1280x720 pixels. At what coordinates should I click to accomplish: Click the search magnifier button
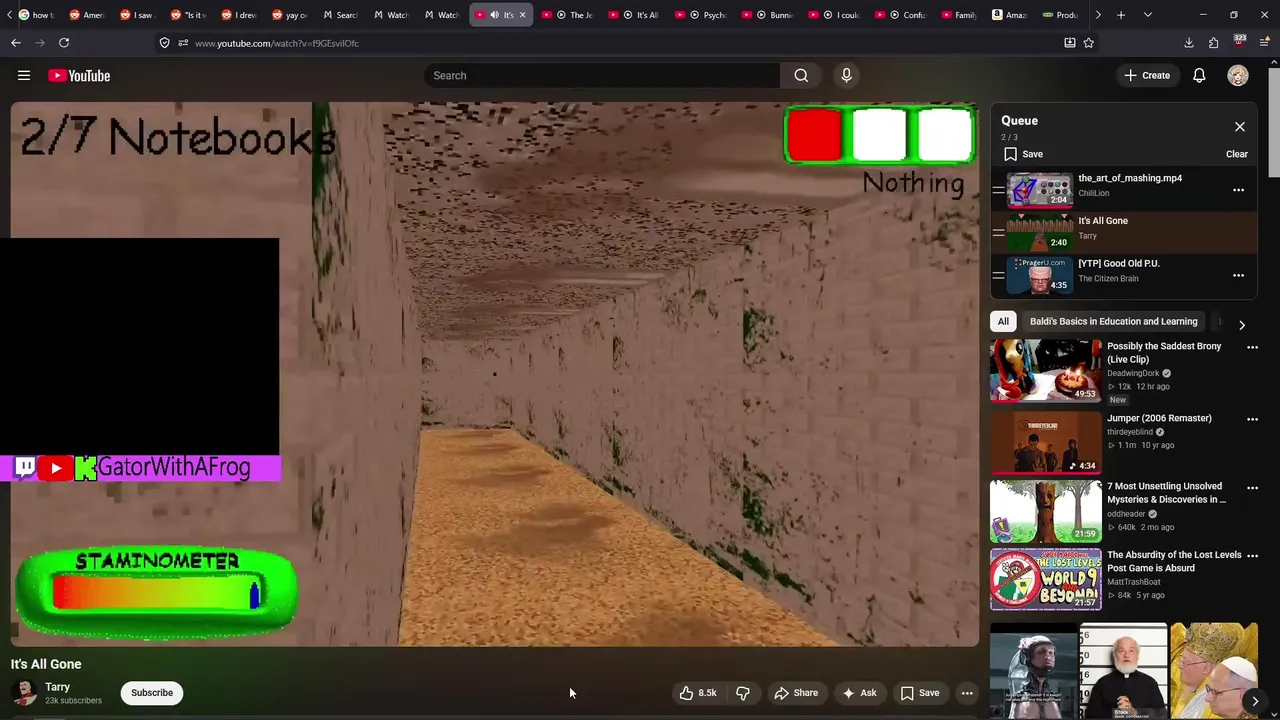801,75
